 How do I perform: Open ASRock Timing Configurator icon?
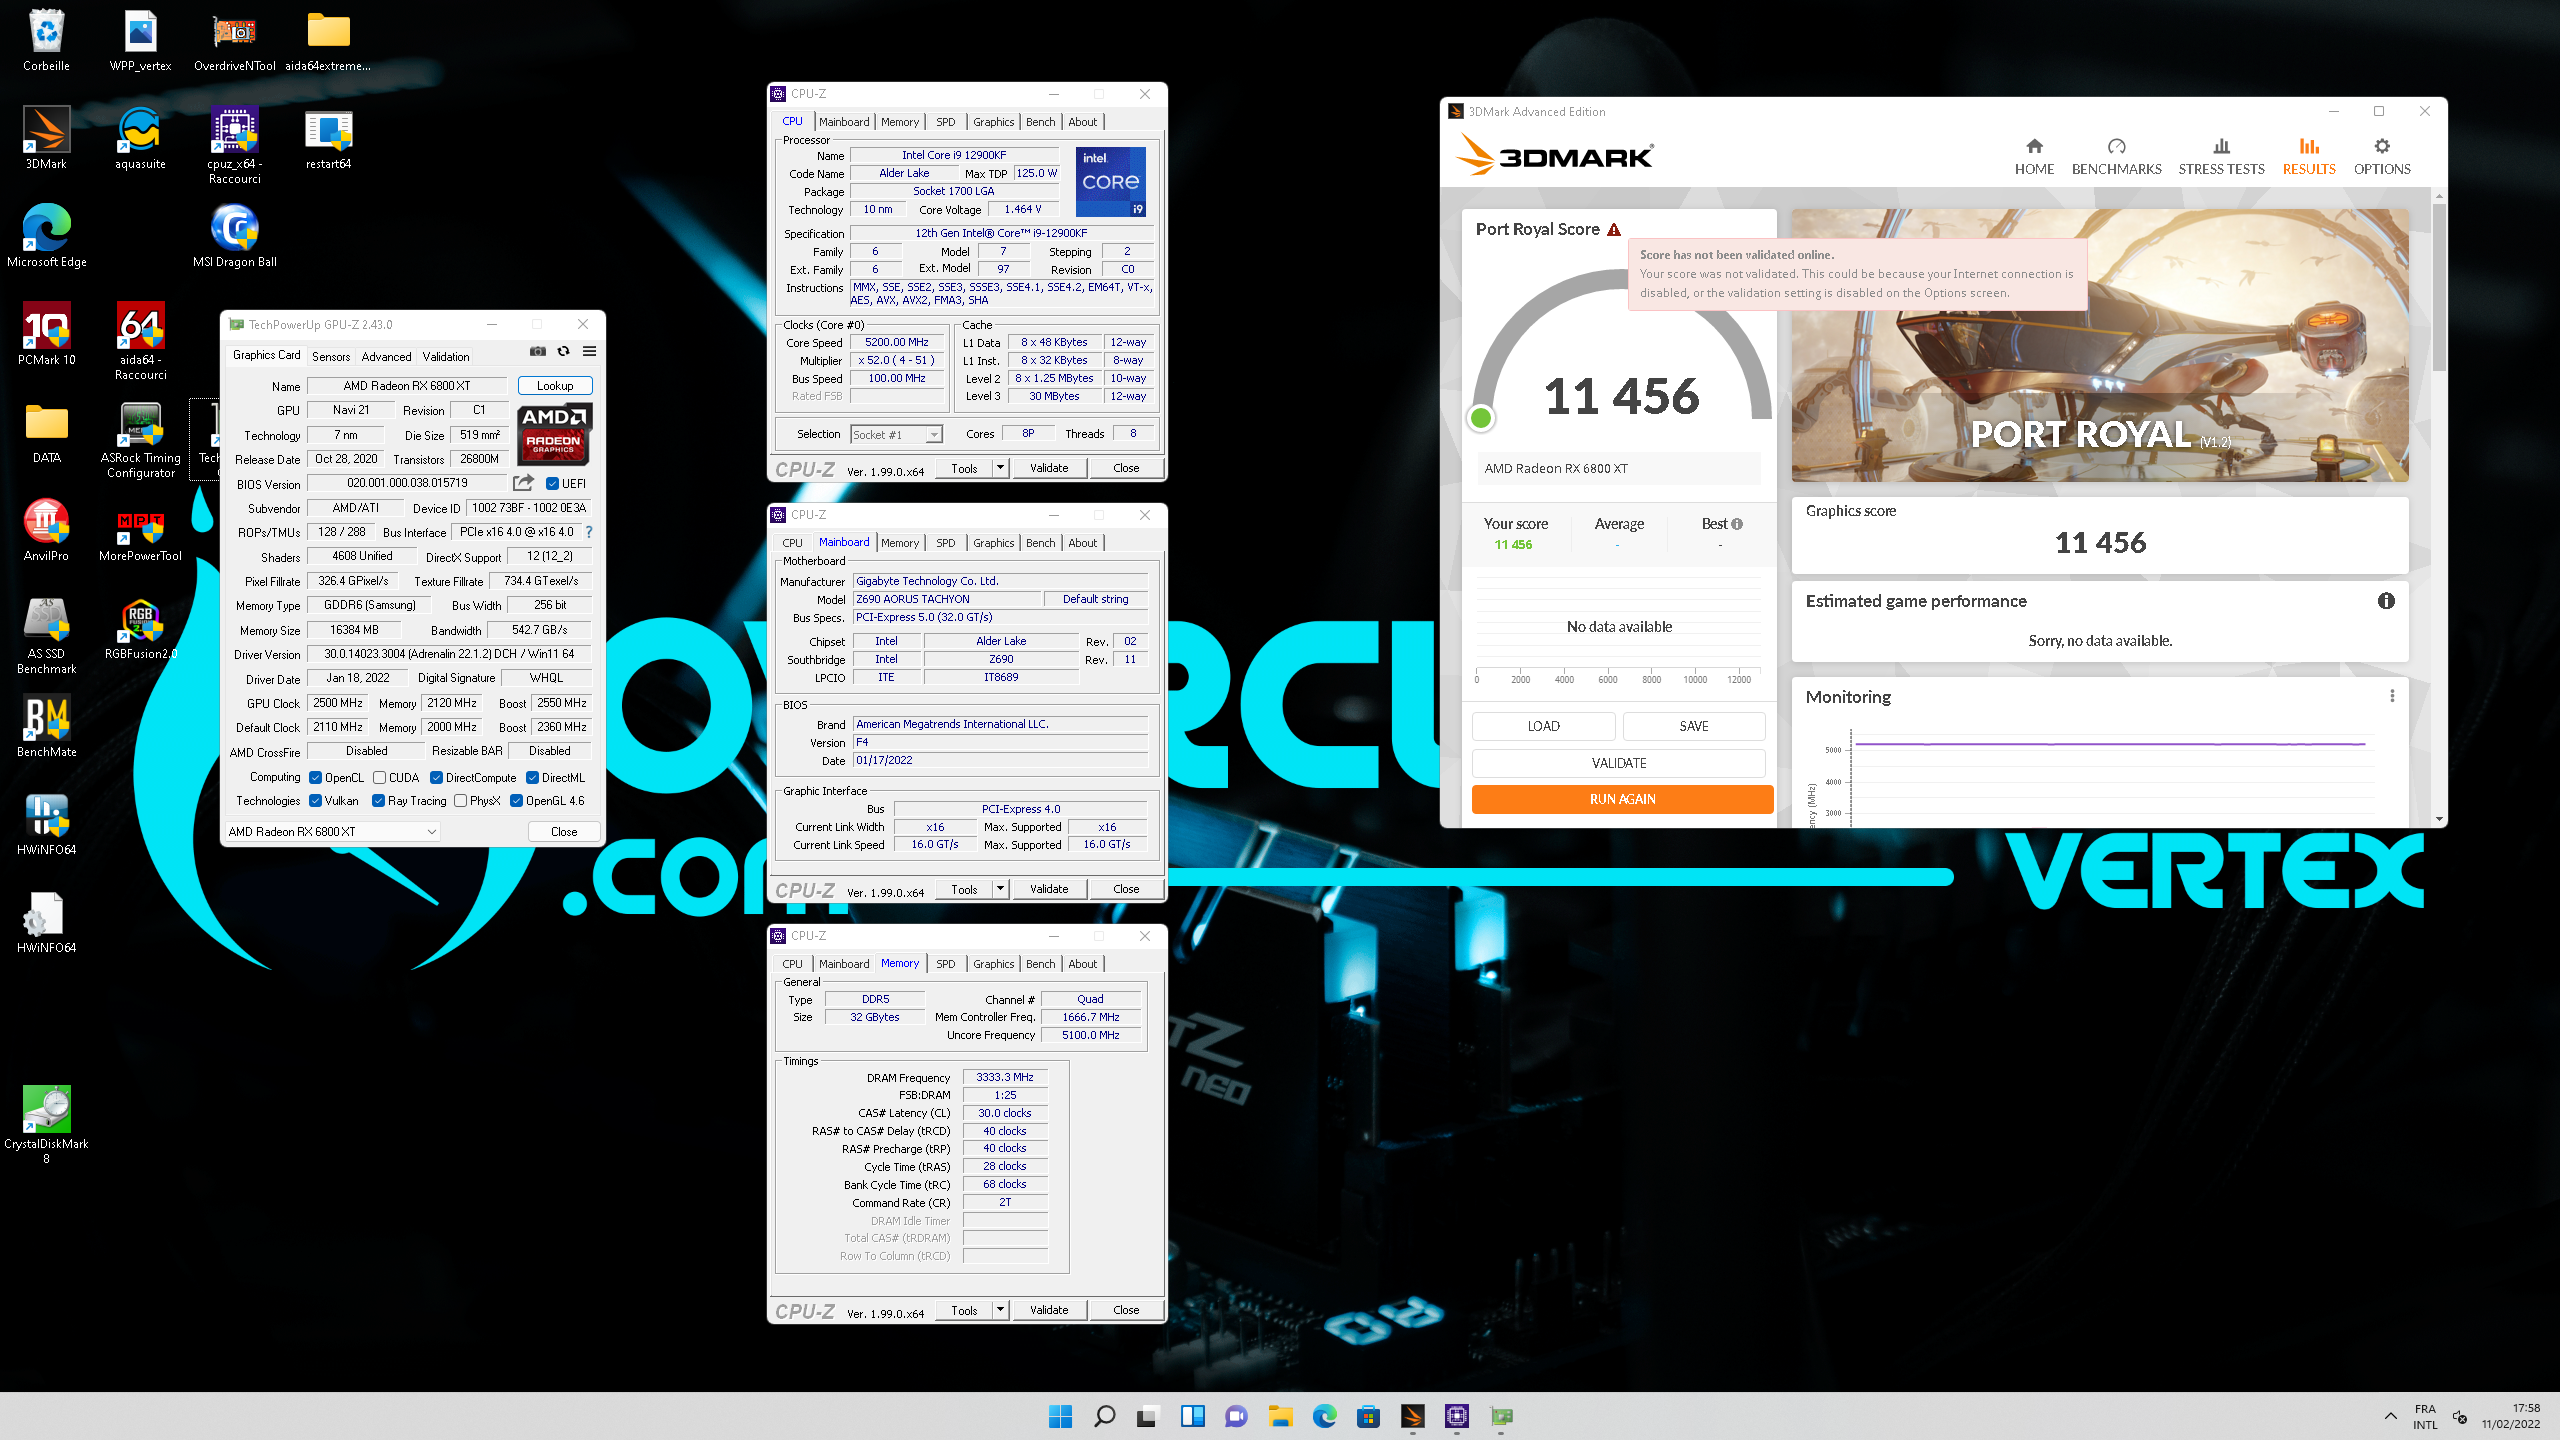pyautogui.click(x=140, y=439)
